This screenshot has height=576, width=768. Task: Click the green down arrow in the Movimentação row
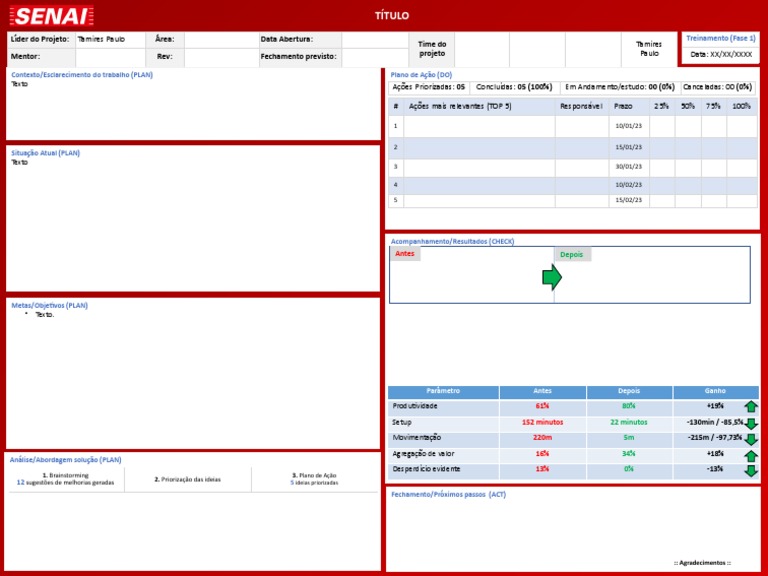tap(750, 439)
